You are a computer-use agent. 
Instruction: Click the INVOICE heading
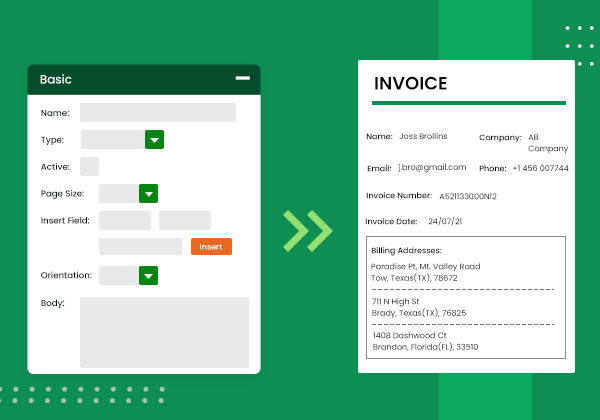click(x=410, y=84)
